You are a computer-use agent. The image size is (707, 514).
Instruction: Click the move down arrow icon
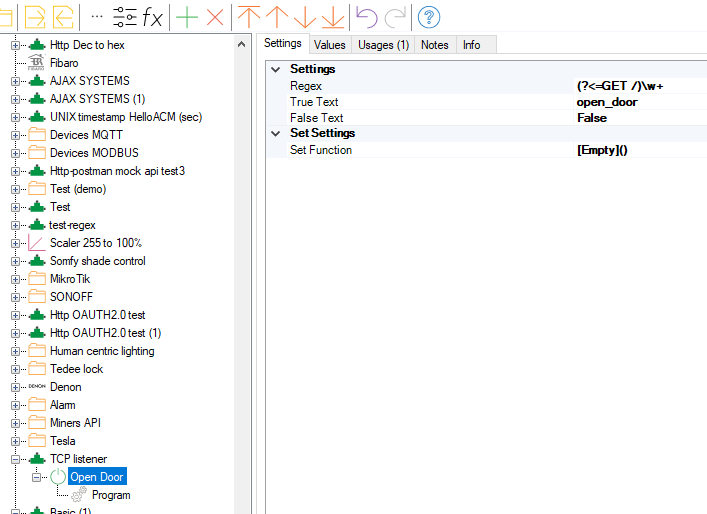tap(305, 16)
